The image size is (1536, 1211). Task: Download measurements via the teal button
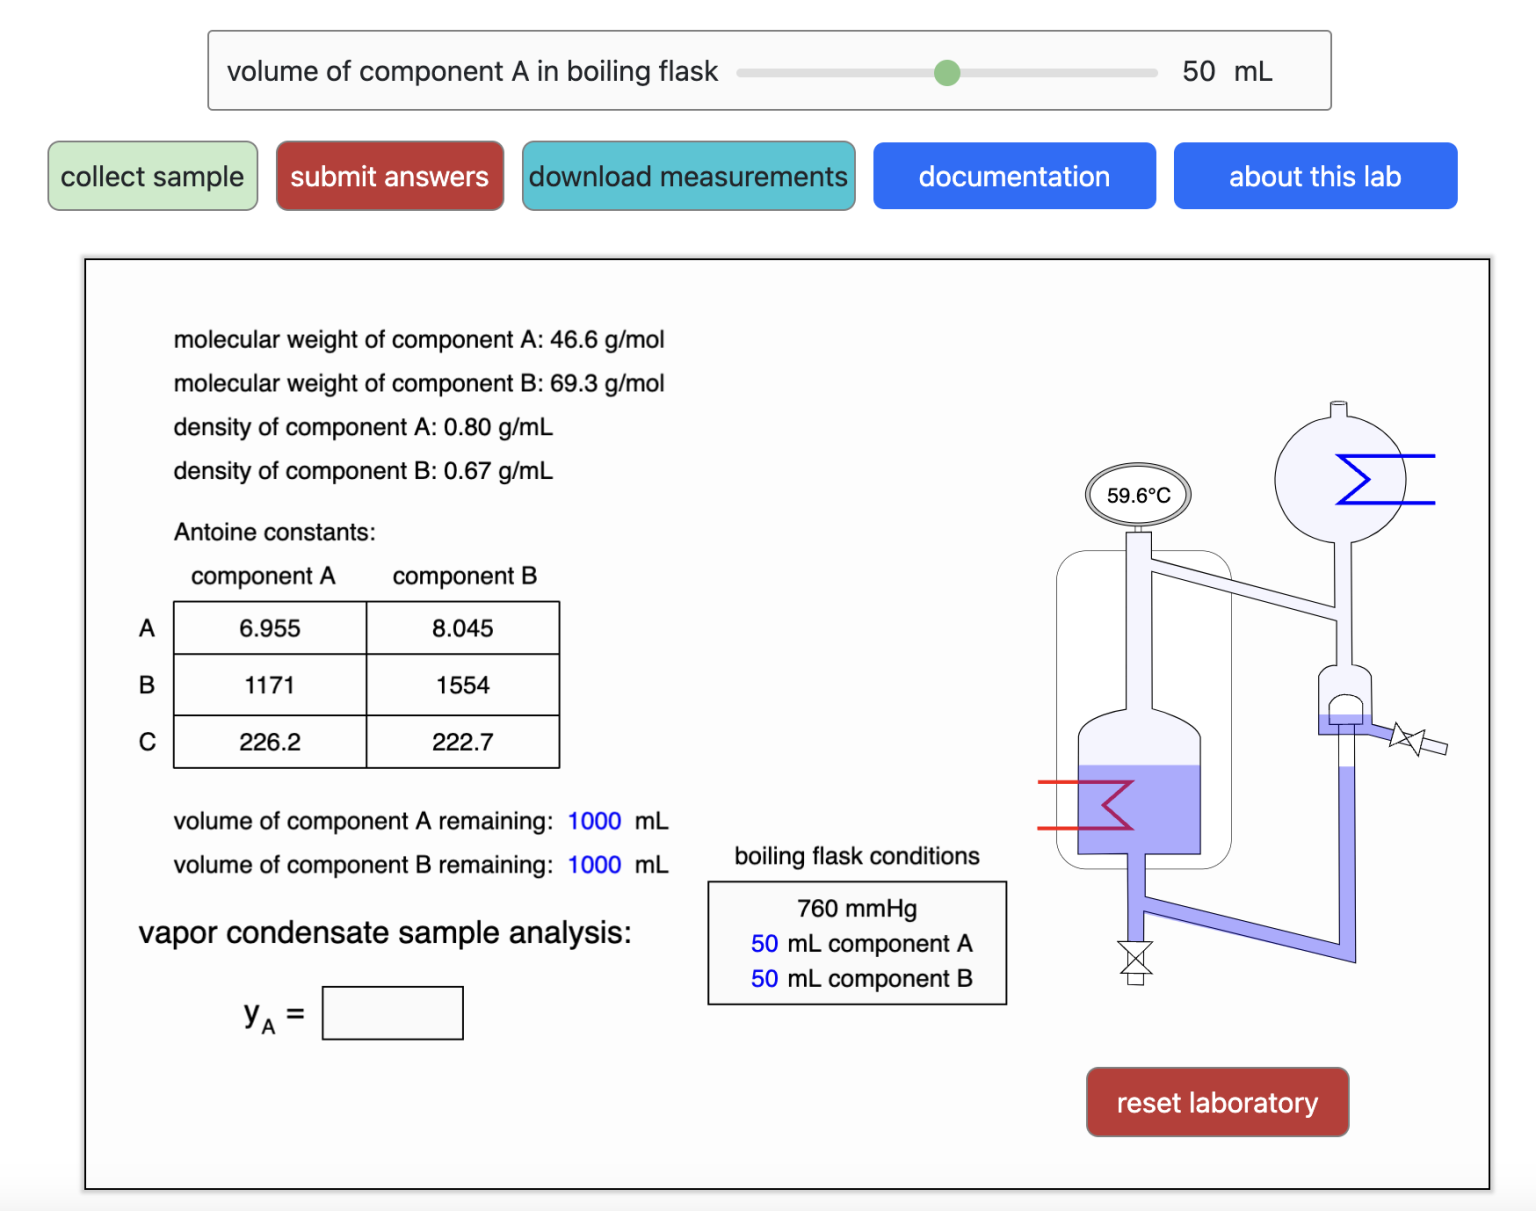pos(688,176)
